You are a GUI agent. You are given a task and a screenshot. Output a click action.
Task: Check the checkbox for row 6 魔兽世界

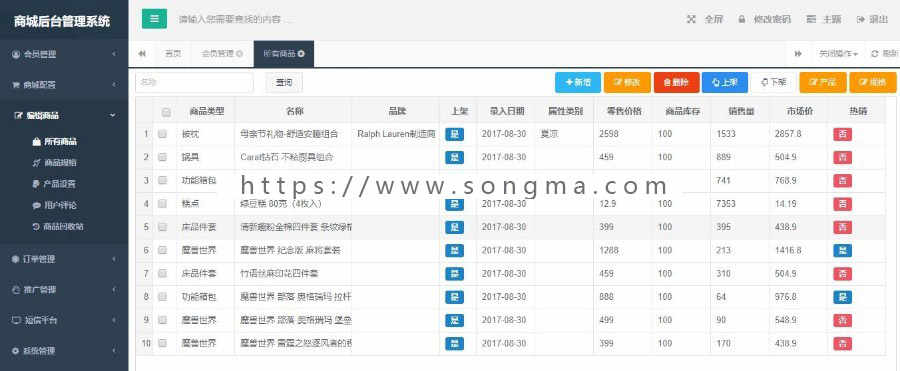162,250
